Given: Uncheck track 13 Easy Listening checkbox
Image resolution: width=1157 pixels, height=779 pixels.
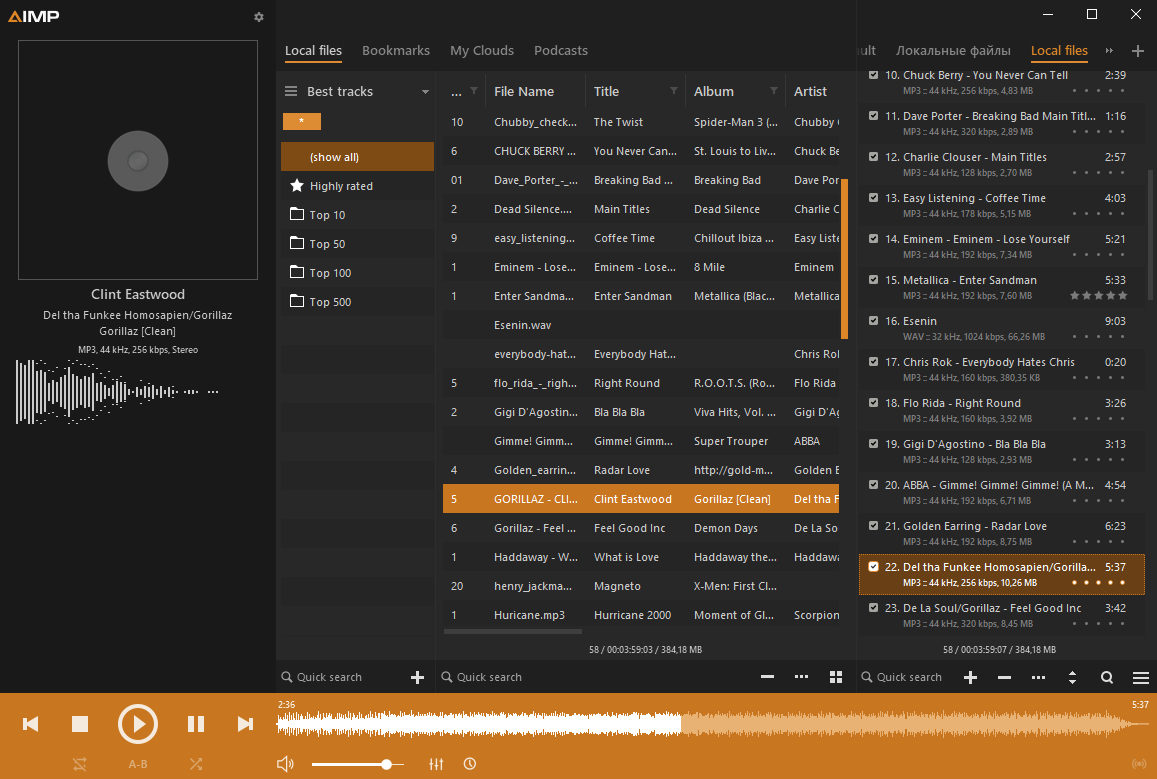Looking at the screenshot, I should (x=874, y=198).
